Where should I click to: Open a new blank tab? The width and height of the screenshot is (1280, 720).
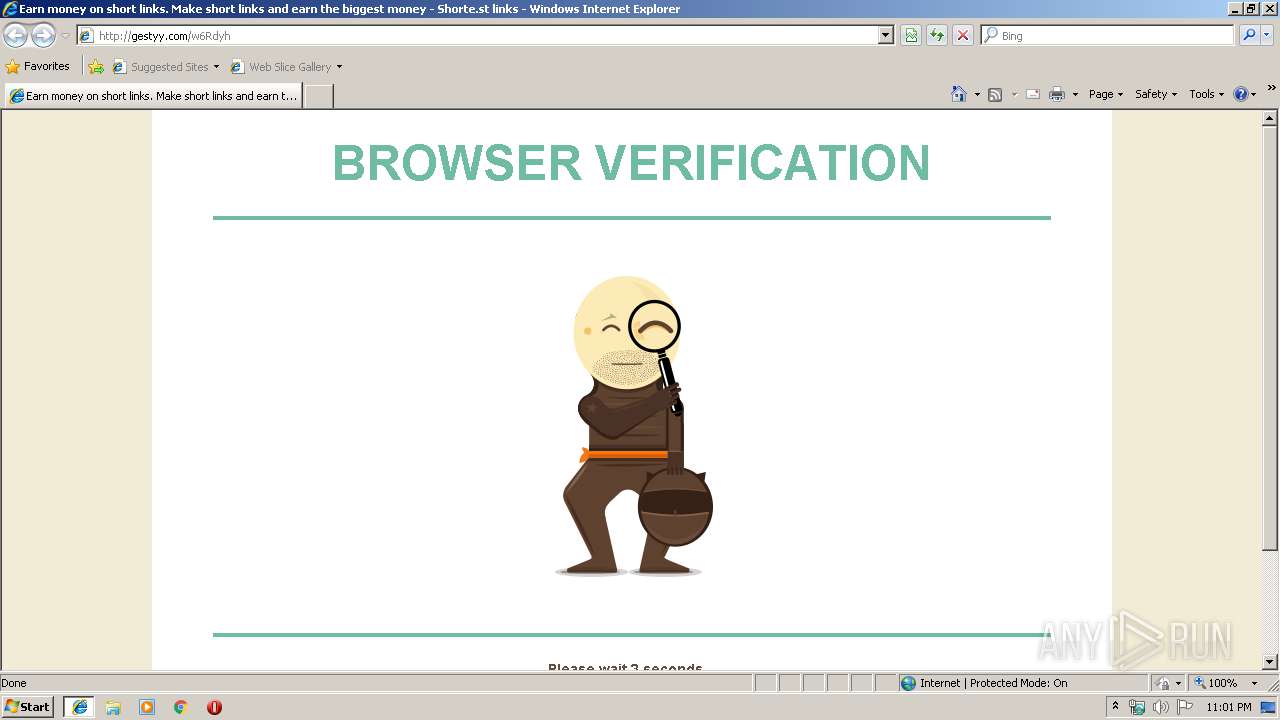pyautogui.click(x=318, y=96)
